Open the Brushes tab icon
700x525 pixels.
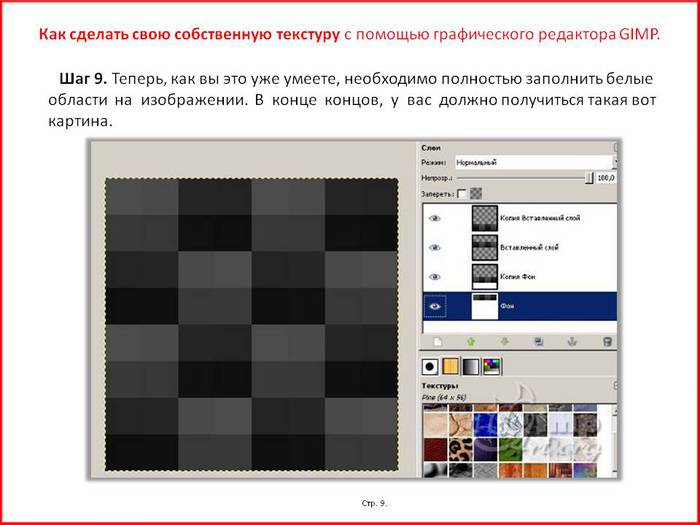pos(430,367)
